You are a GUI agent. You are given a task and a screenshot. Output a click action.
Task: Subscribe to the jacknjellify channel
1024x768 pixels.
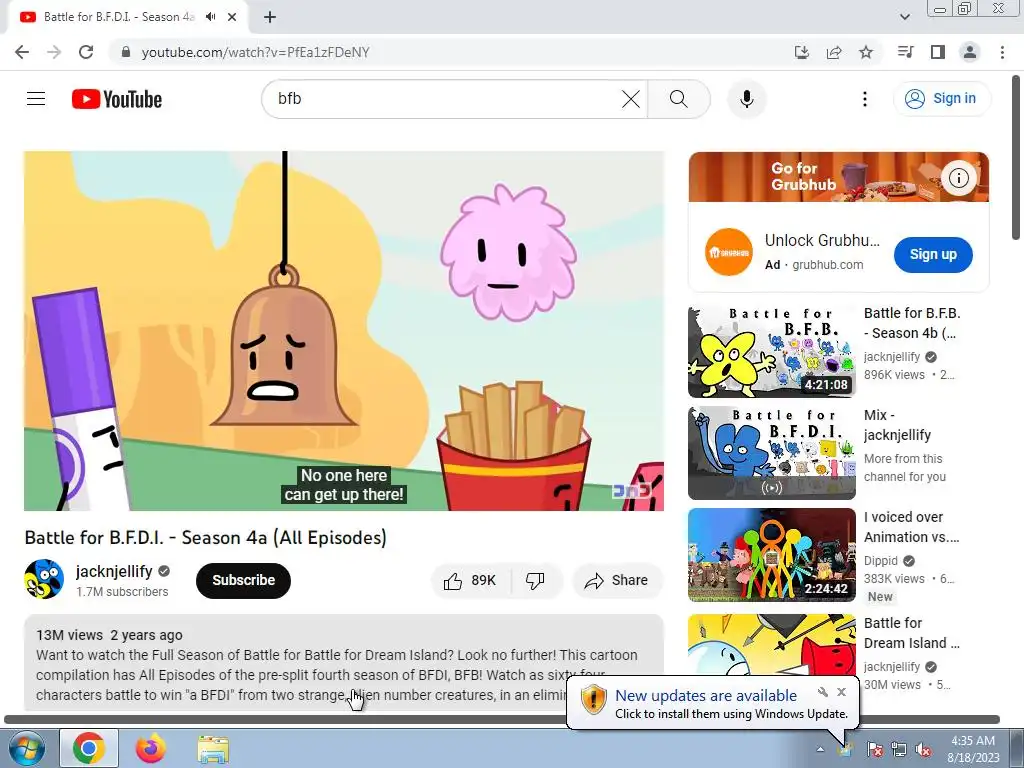pyautogui.click(x=243, y=580)
